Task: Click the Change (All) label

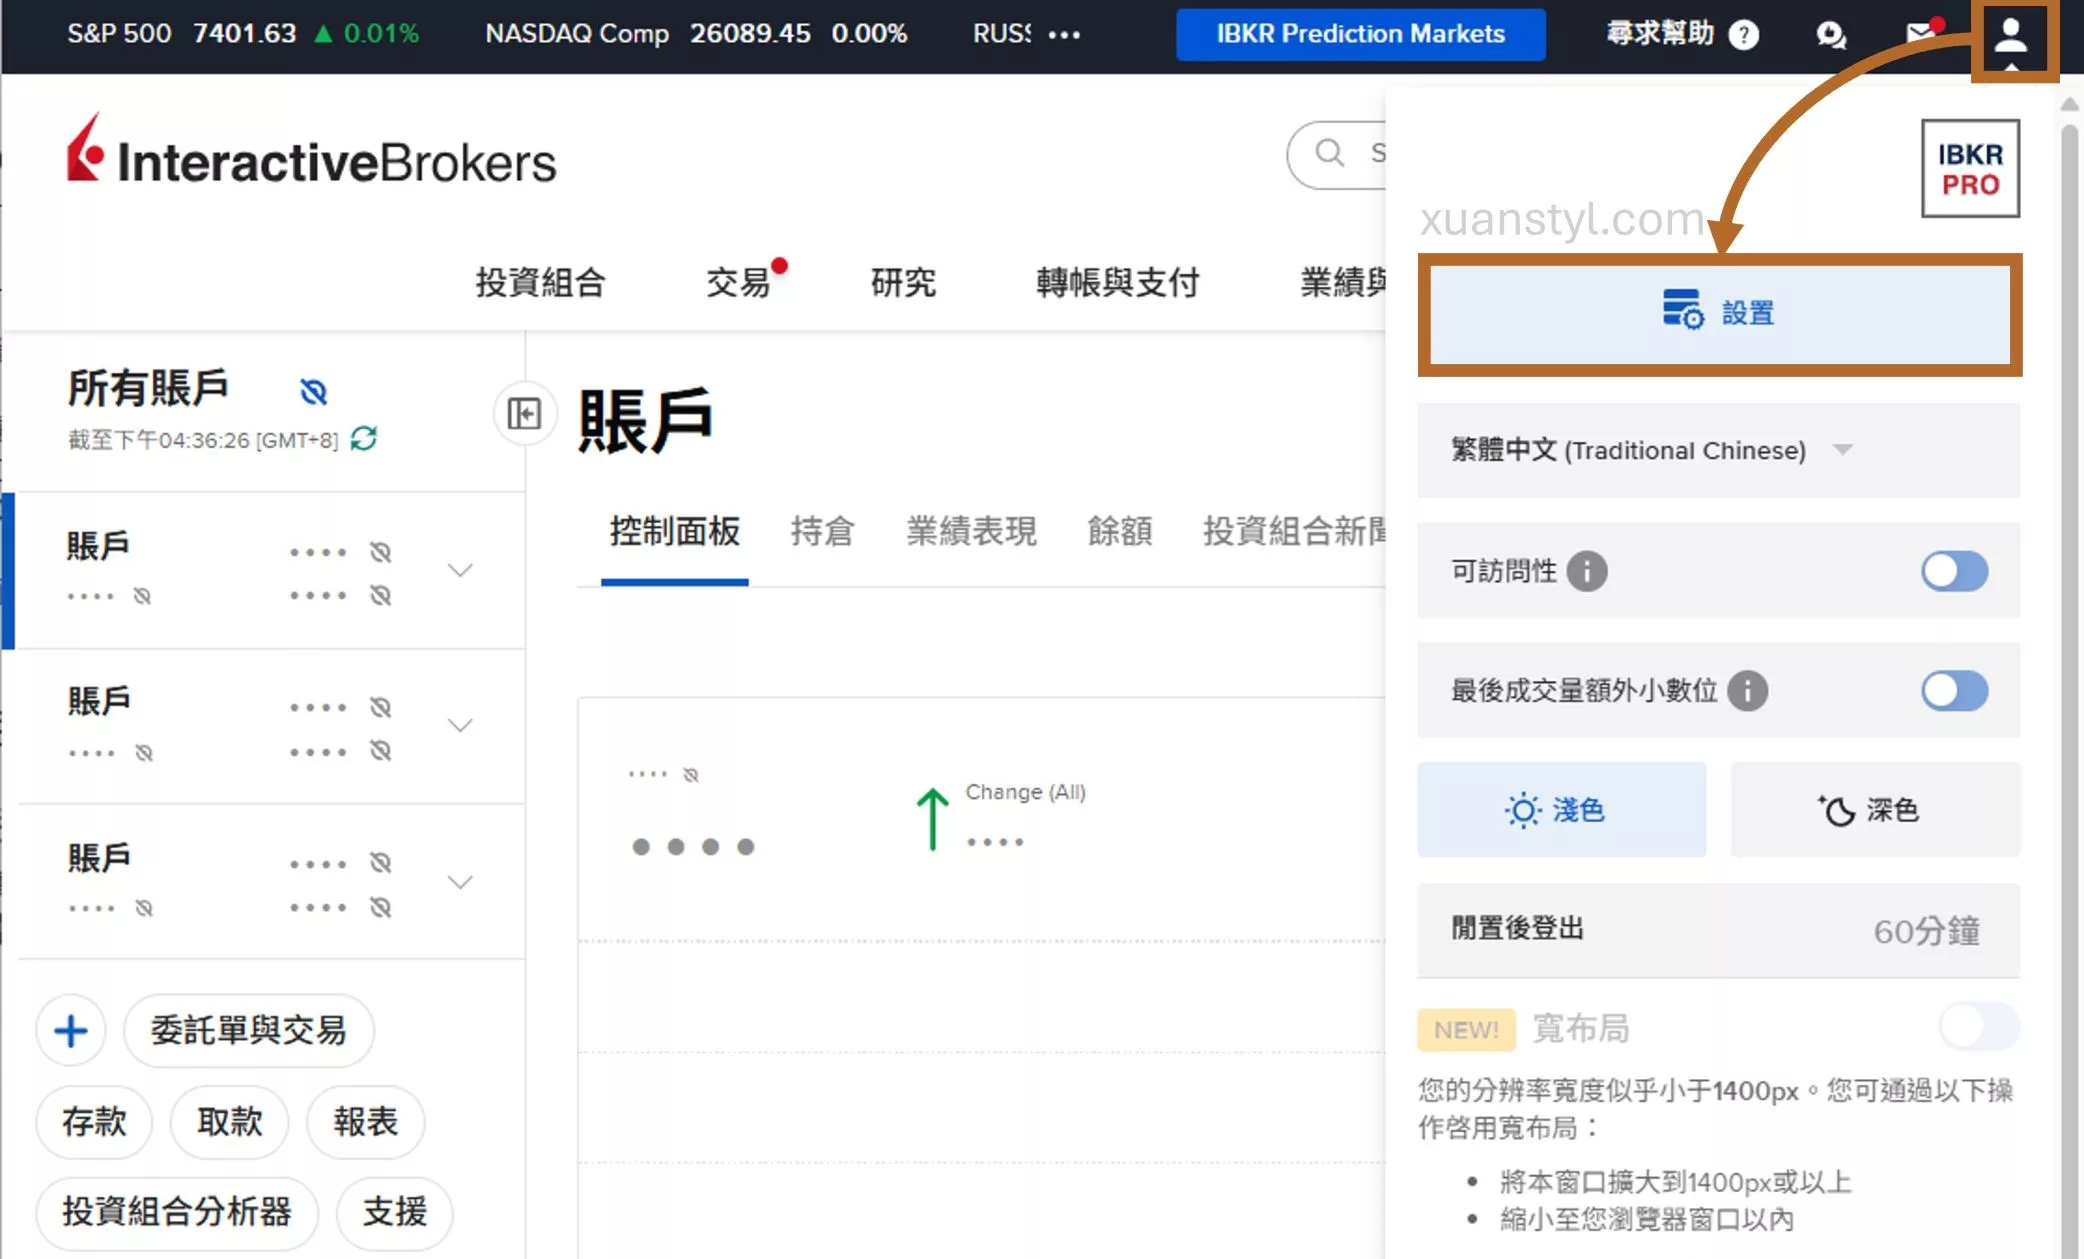Action: (1025, 792)
